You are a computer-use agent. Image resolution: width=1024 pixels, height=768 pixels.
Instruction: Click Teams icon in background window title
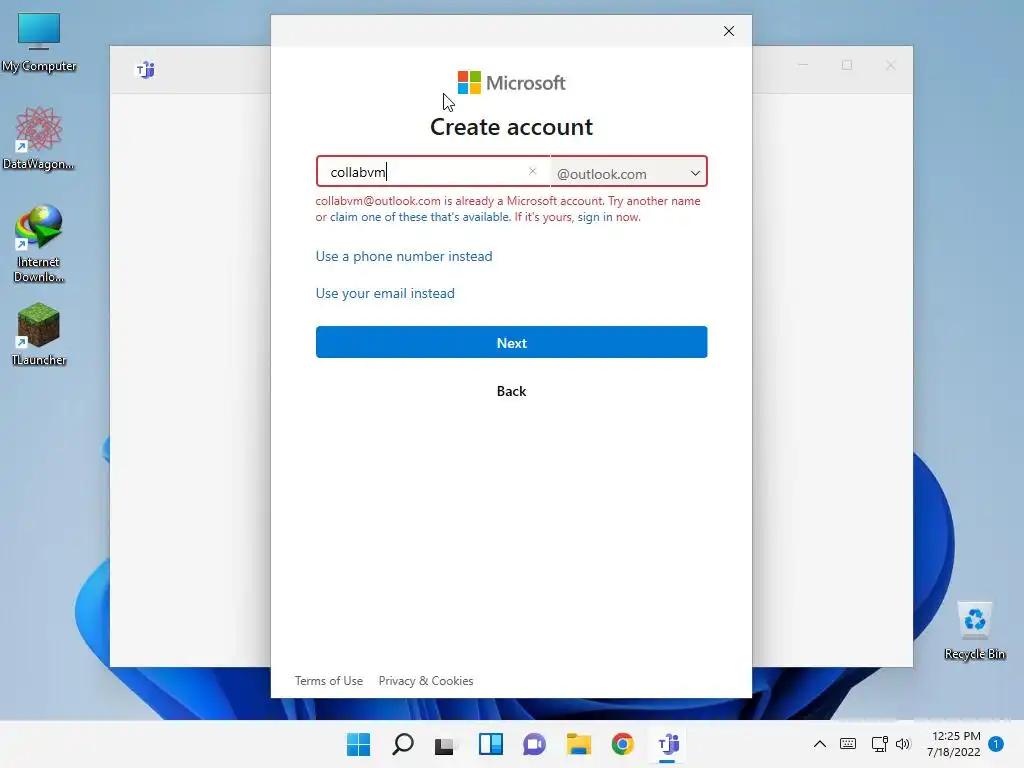pos(145,69)
